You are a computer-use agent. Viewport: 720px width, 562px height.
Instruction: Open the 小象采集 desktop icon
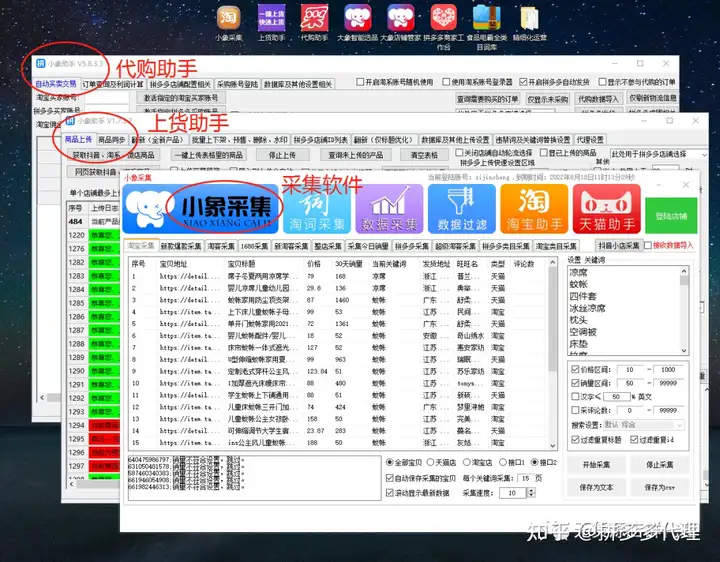coord(229,23)
